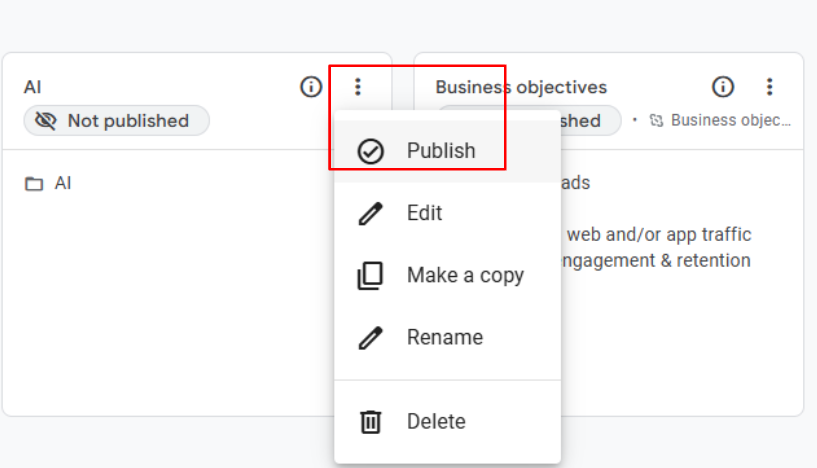
Task: Select Rename in the context menu
Action: [x=444, y=338]
